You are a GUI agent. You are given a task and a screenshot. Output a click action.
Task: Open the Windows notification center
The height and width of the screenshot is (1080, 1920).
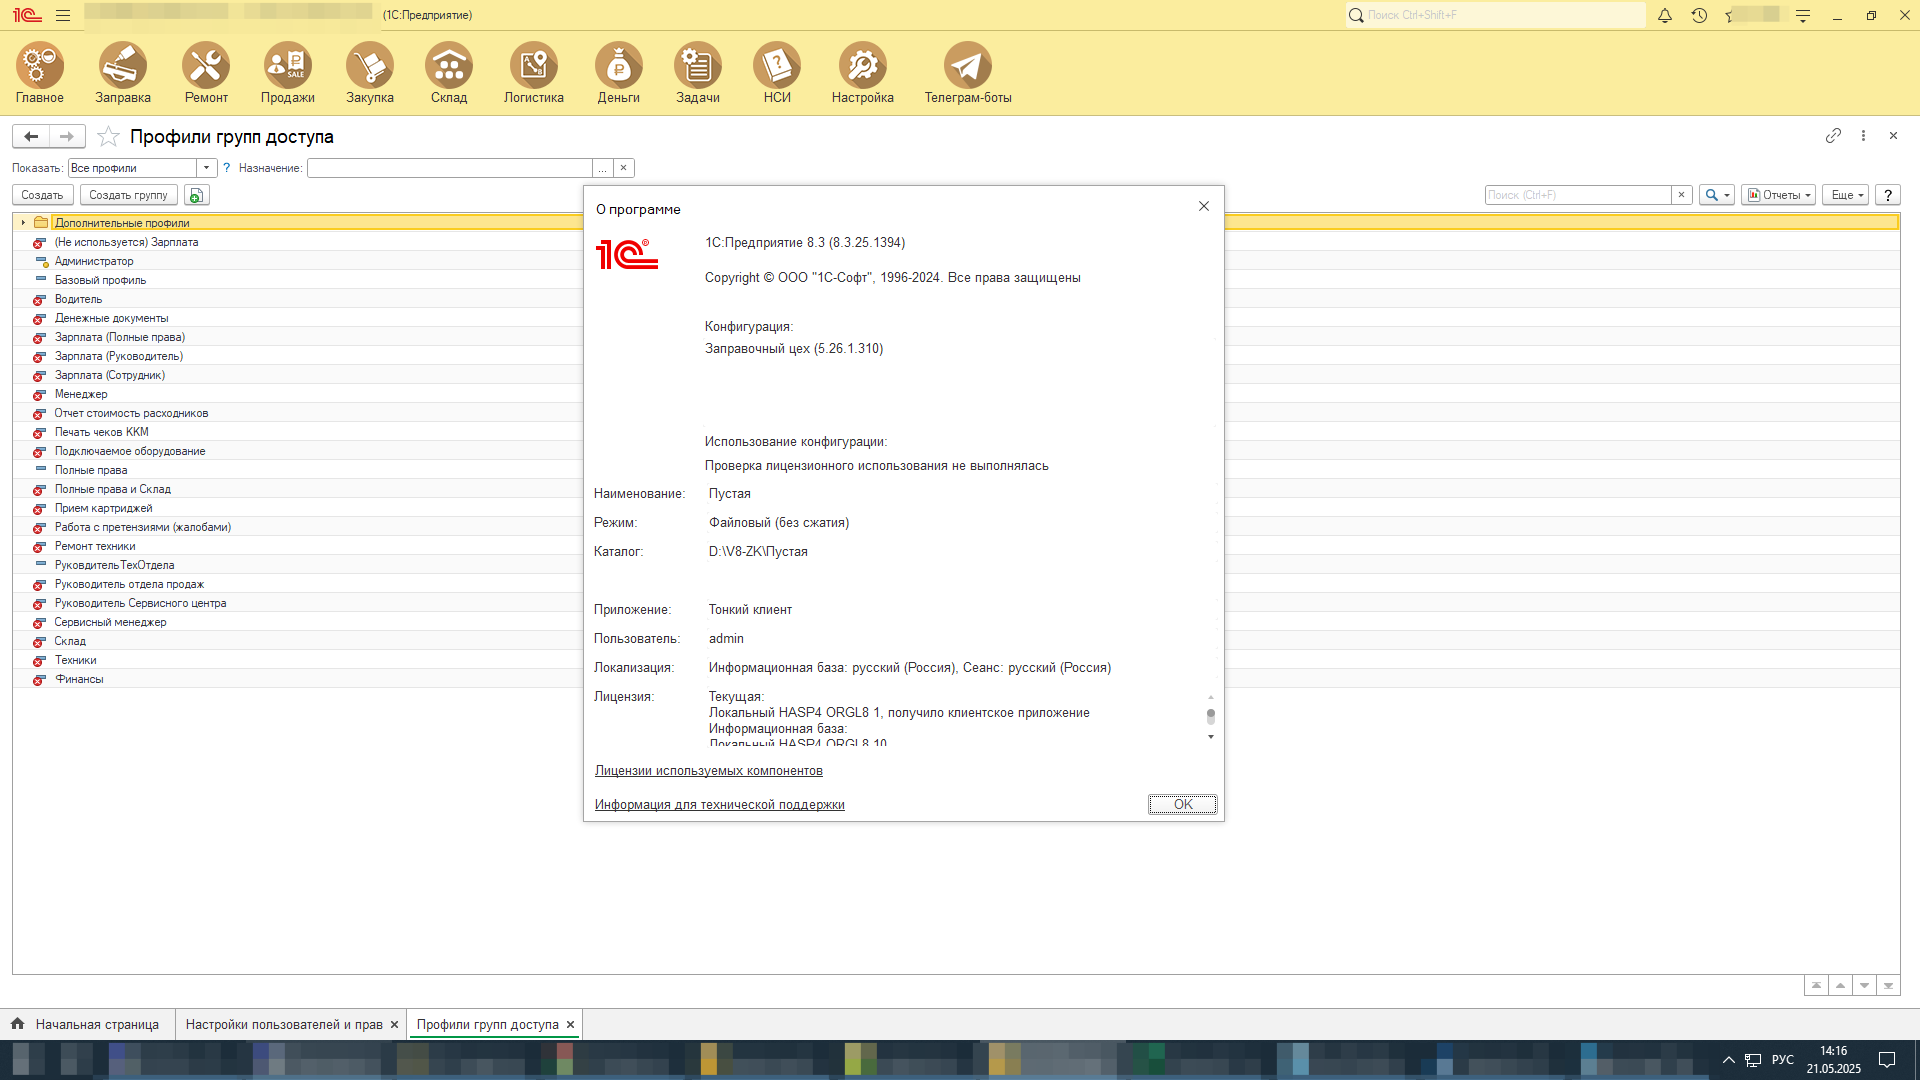tap(1887, 1060)
